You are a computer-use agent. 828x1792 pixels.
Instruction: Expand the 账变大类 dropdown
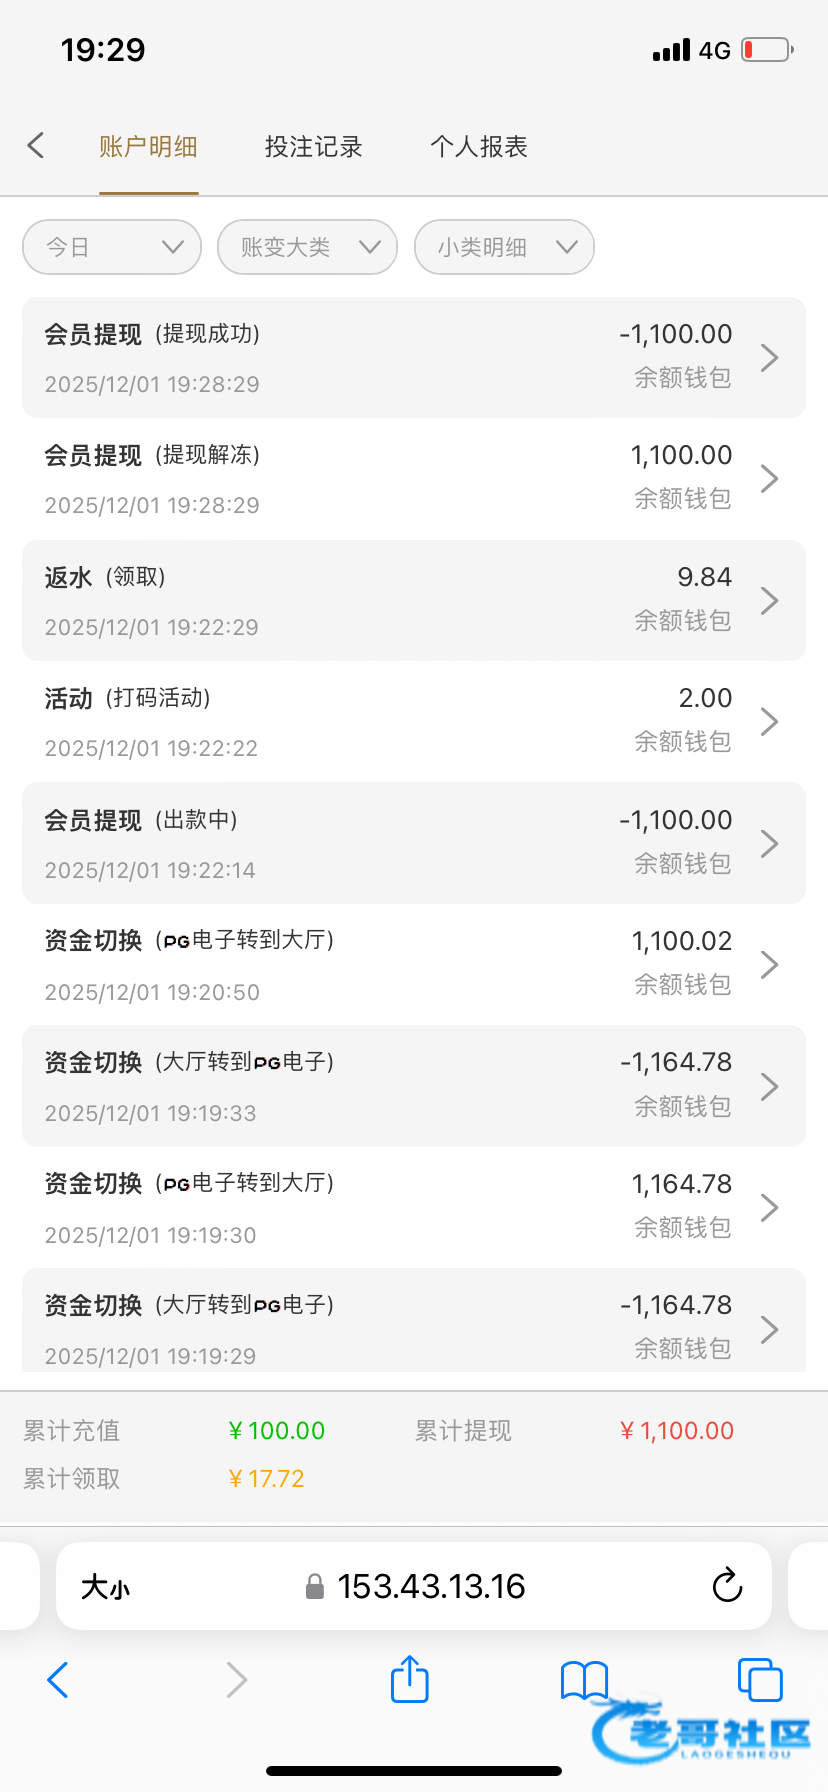[308, 247]
